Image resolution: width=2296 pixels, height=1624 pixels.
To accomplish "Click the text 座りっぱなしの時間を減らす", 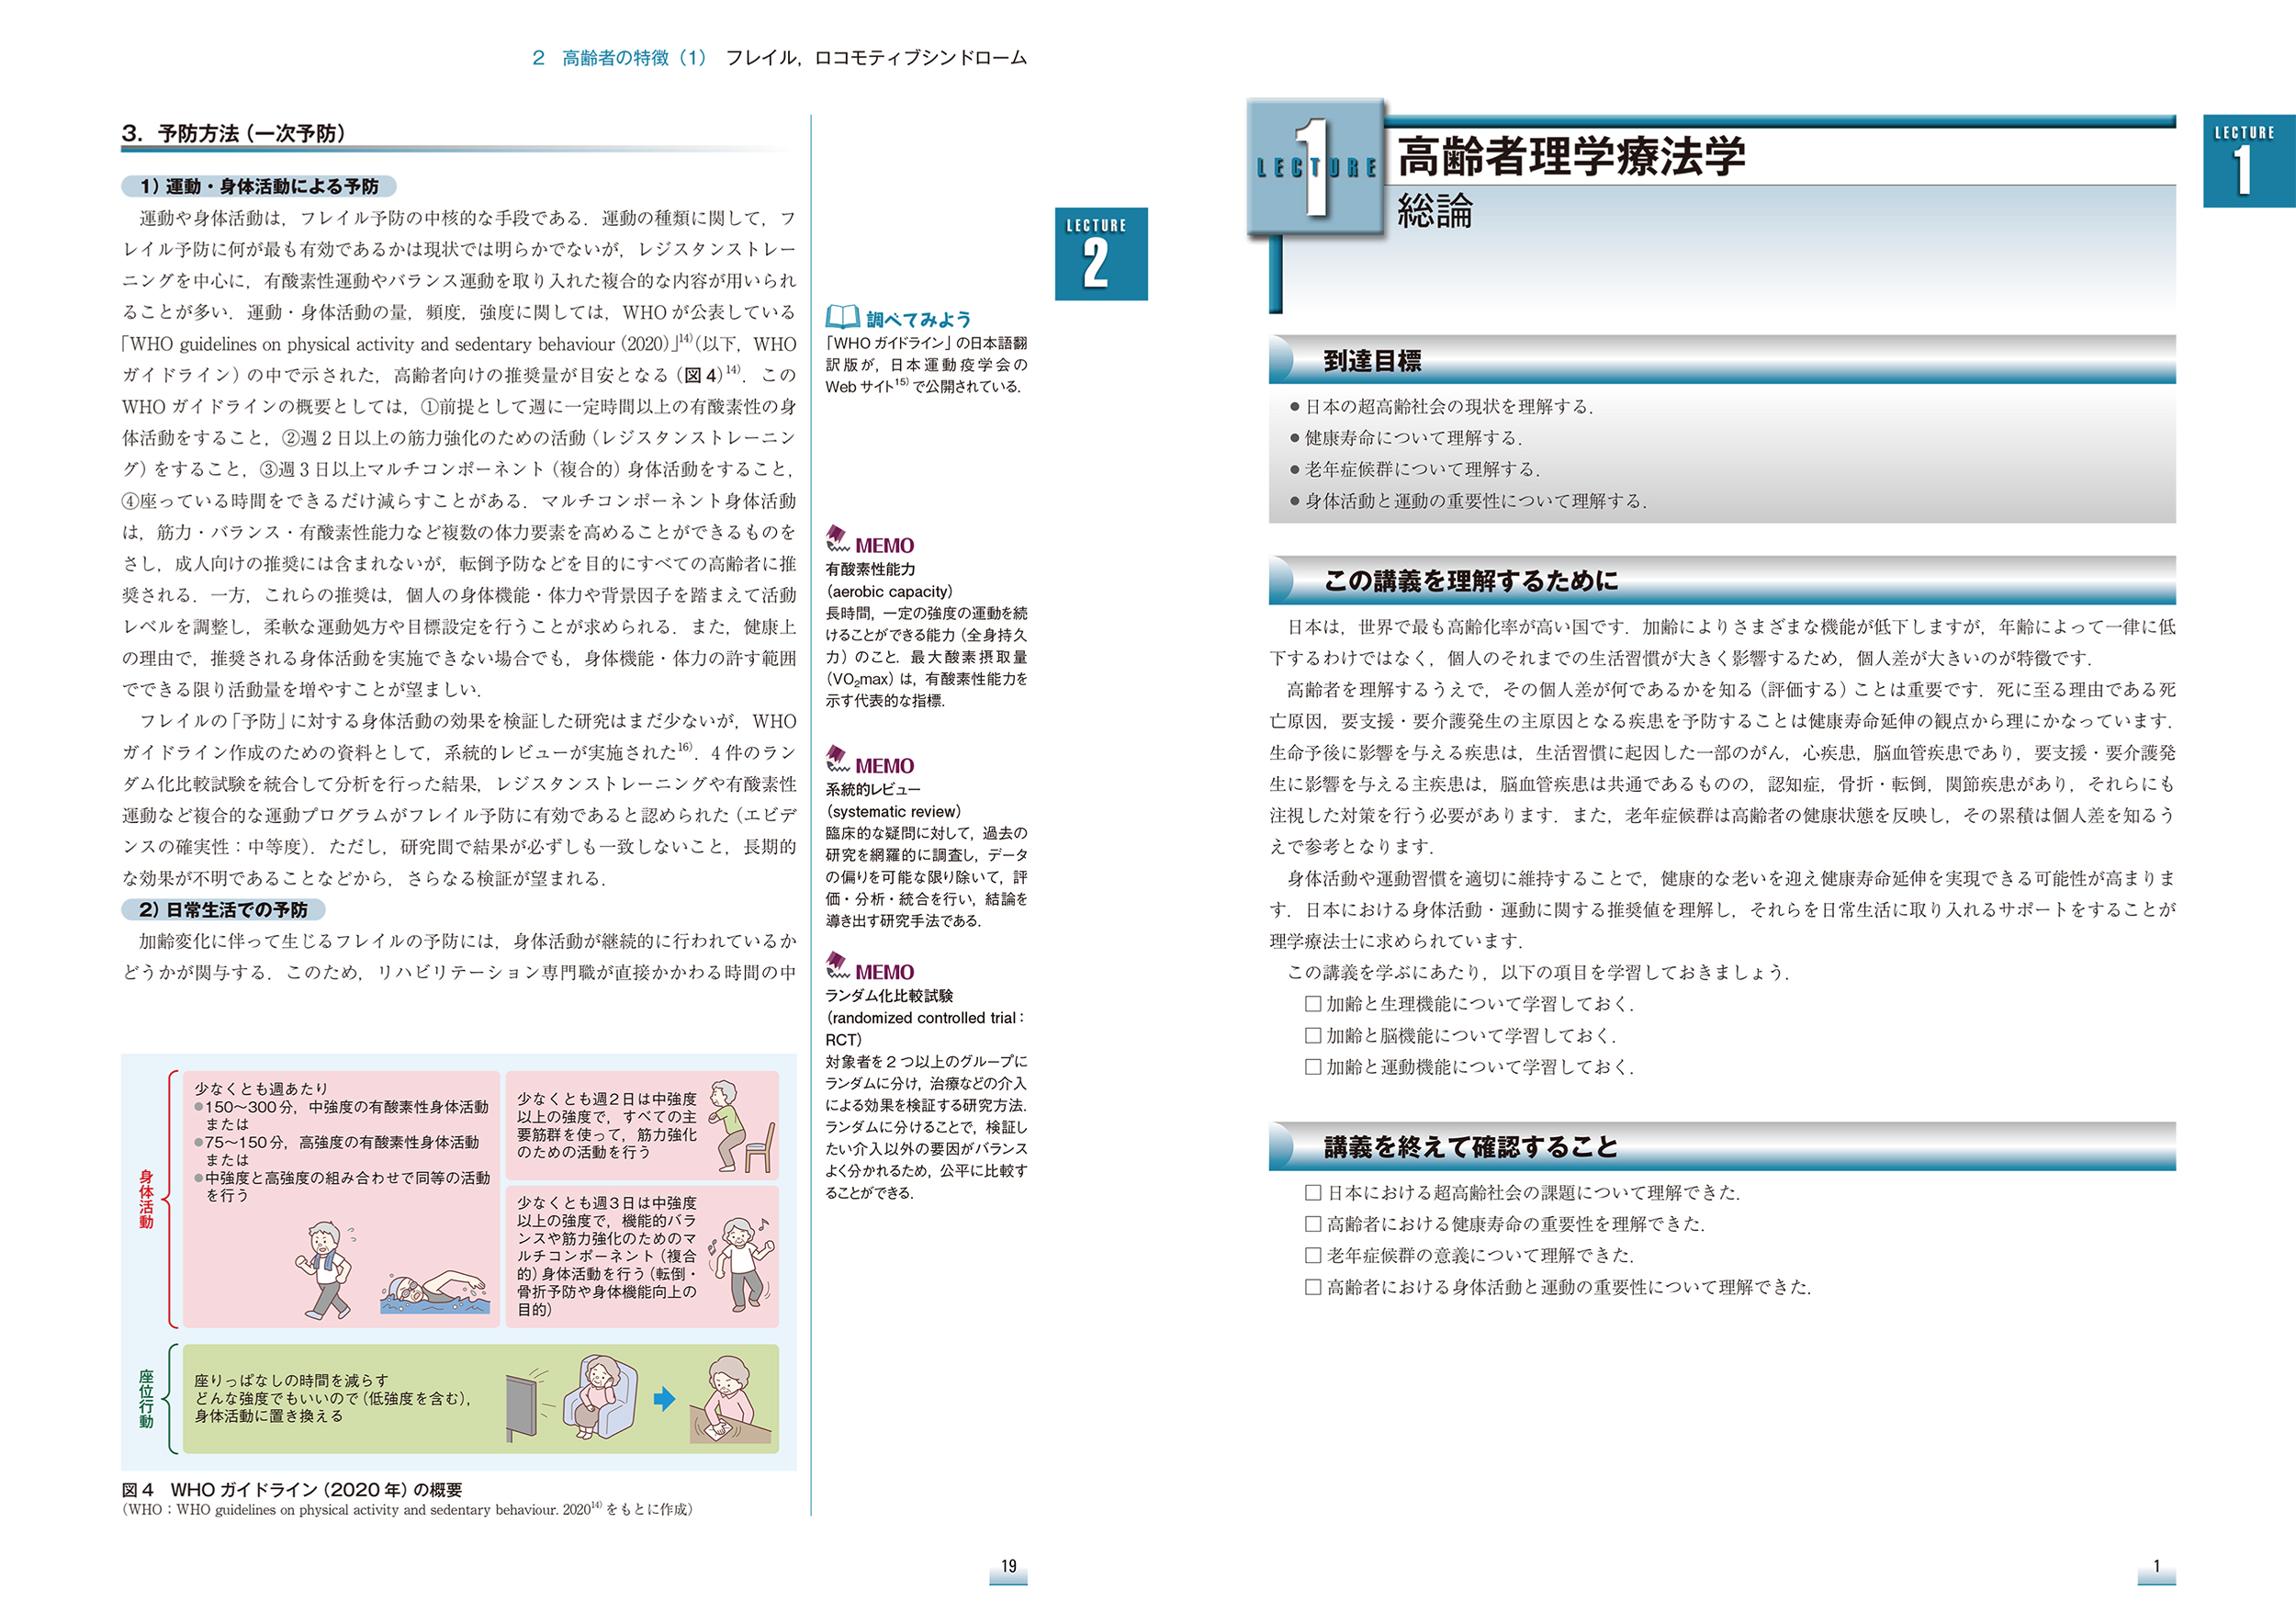I will tap(292, 1380).
